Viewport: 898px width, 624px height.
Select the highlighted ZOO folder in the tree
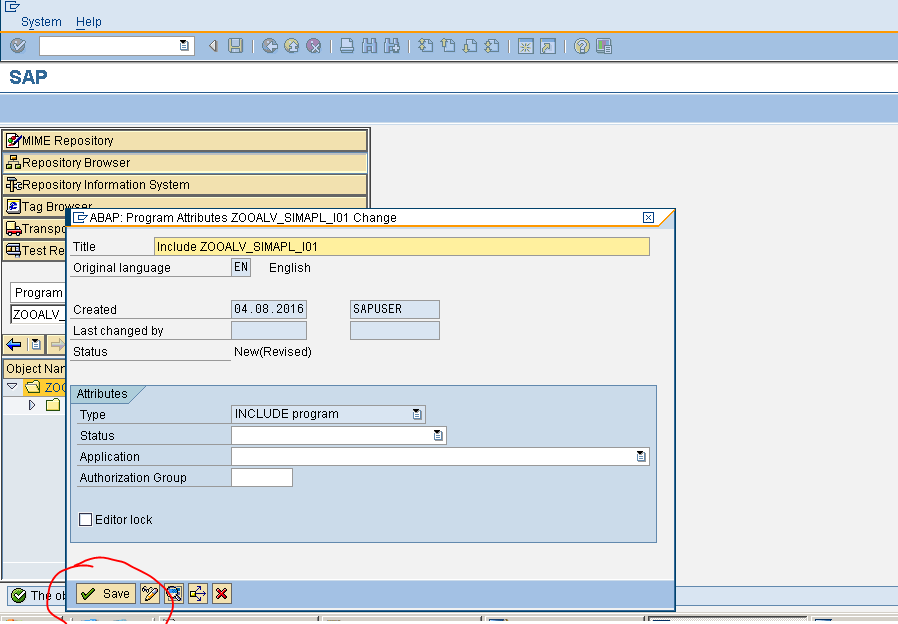tap(45, 387)
